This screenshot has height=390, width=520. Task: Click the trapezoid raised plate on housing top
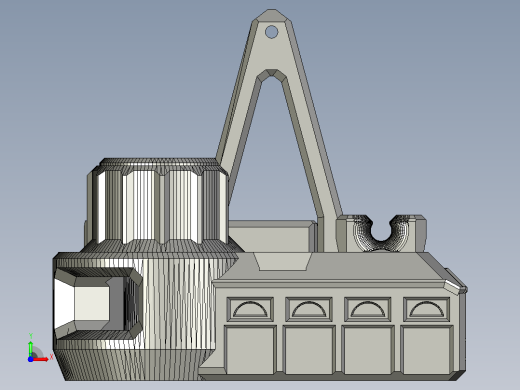tap(282, 261)
